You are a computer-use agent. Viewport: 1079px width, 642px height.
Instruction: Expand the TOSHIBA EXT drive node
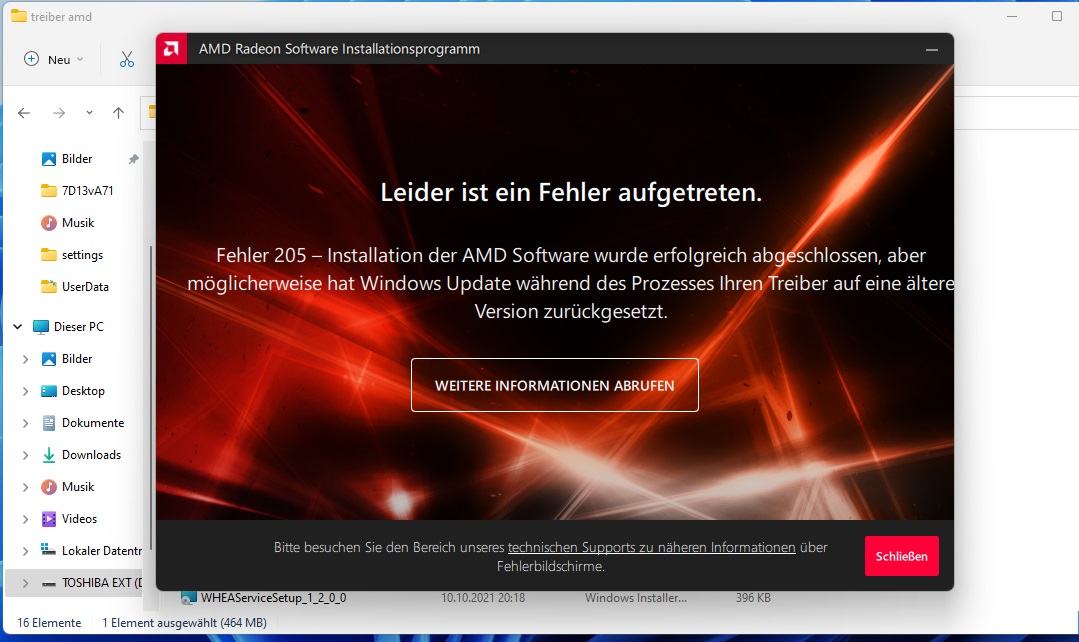pos(25,583)
